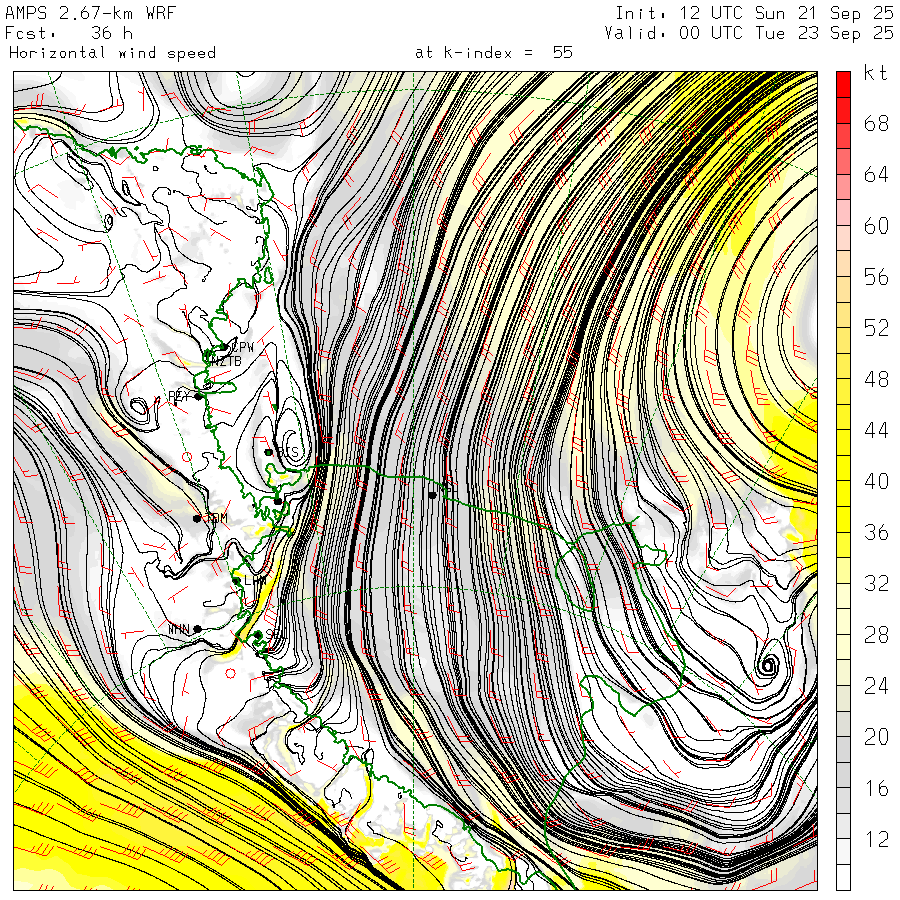Select the TRM station marker
This screenshot has height=900, width=900.
pos(197,518)
